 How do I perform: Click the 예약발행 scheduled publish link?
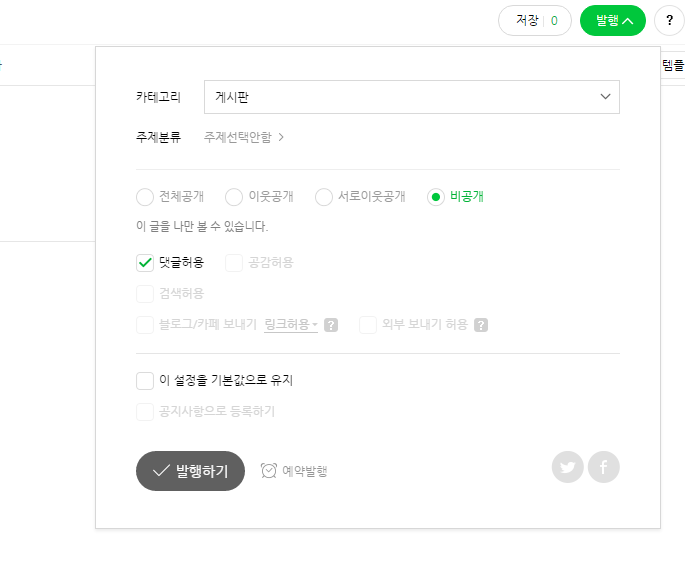(x=305, y=471)
